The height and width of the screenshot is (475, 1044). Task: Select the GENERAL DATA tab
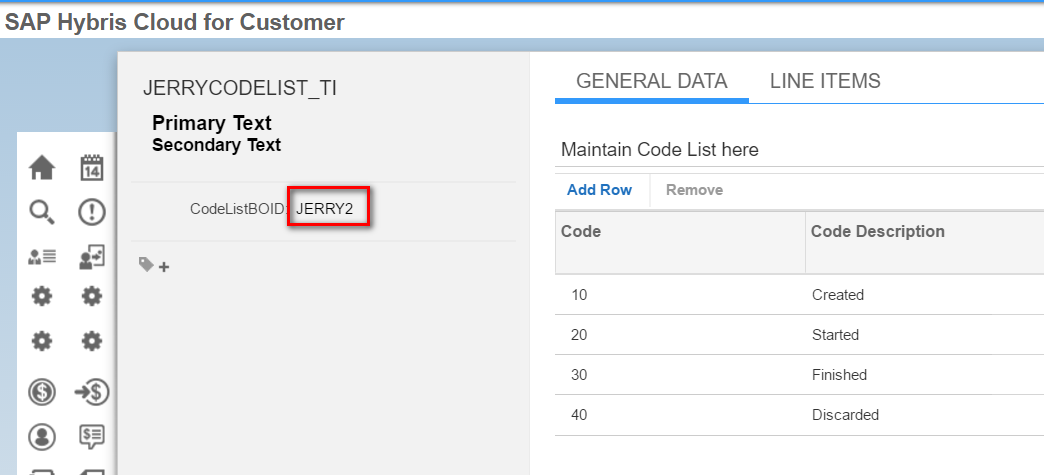(651, 81)
